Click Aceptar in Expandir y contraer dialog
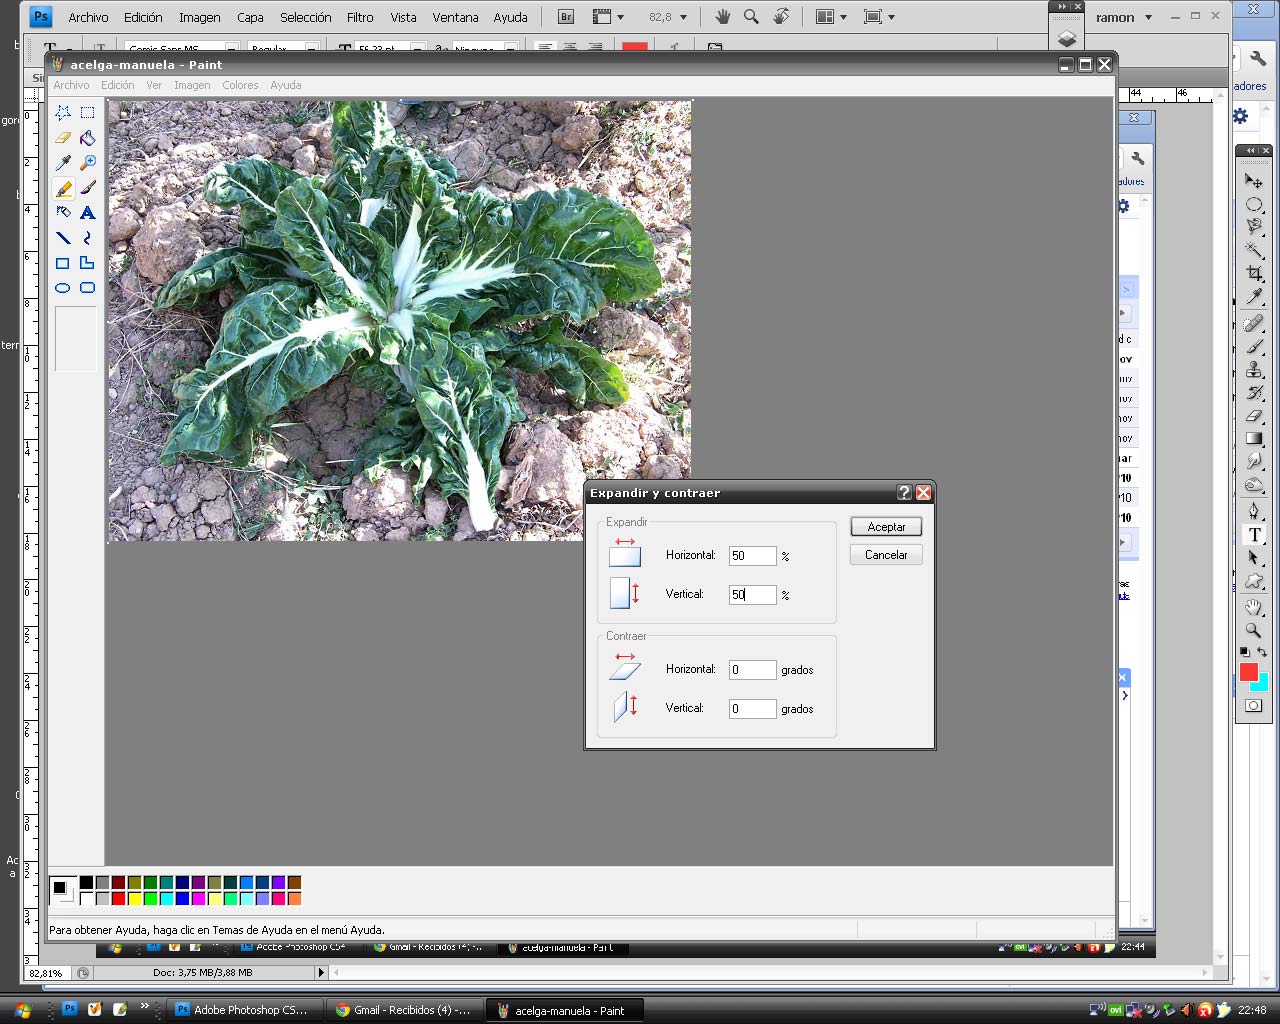Viewport: 1280px width, 1024px height. [886, 527]
